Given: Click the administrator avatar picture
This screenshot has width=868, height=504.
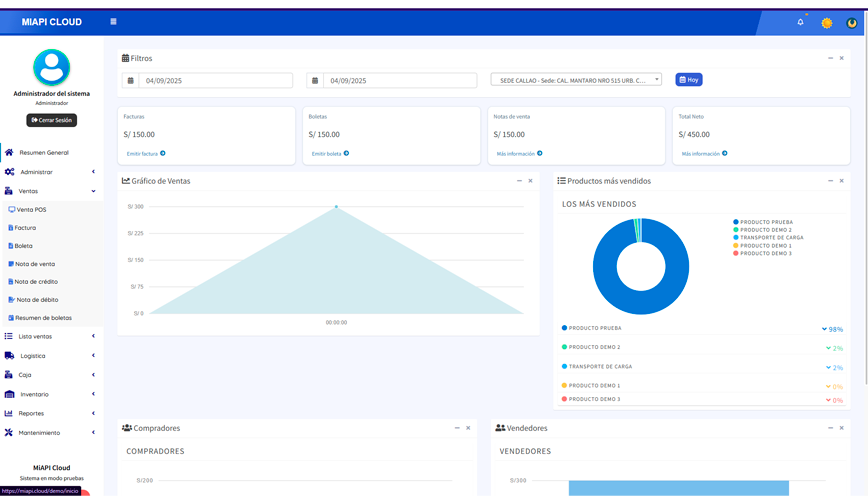Looking at the screenshot, I should [x=51, y=67].
